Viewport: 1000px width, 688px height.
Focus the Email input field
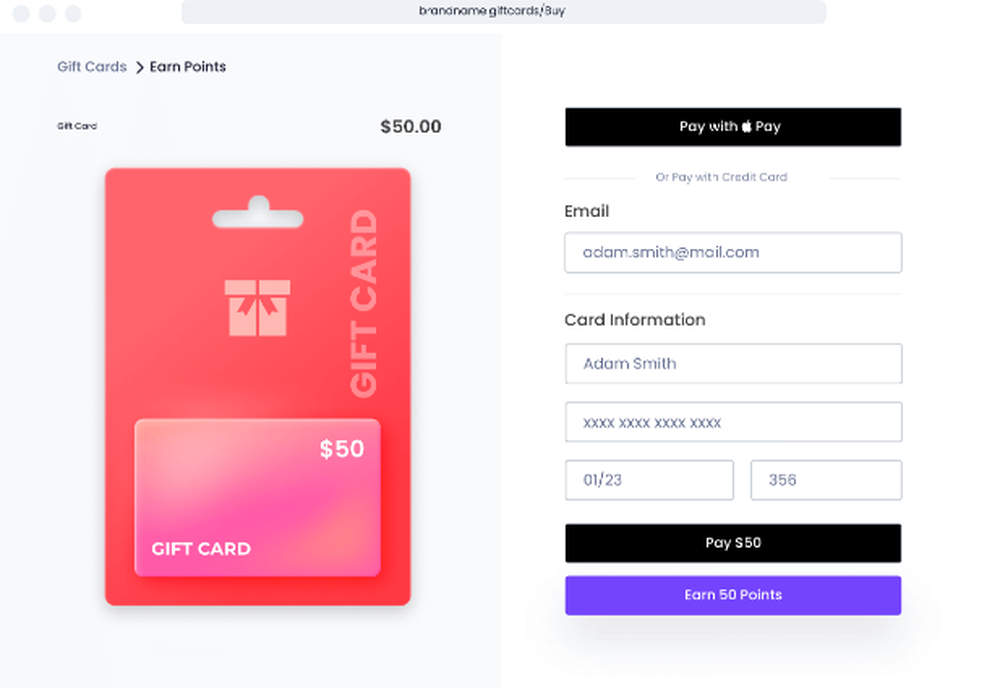tap(733, 253)
